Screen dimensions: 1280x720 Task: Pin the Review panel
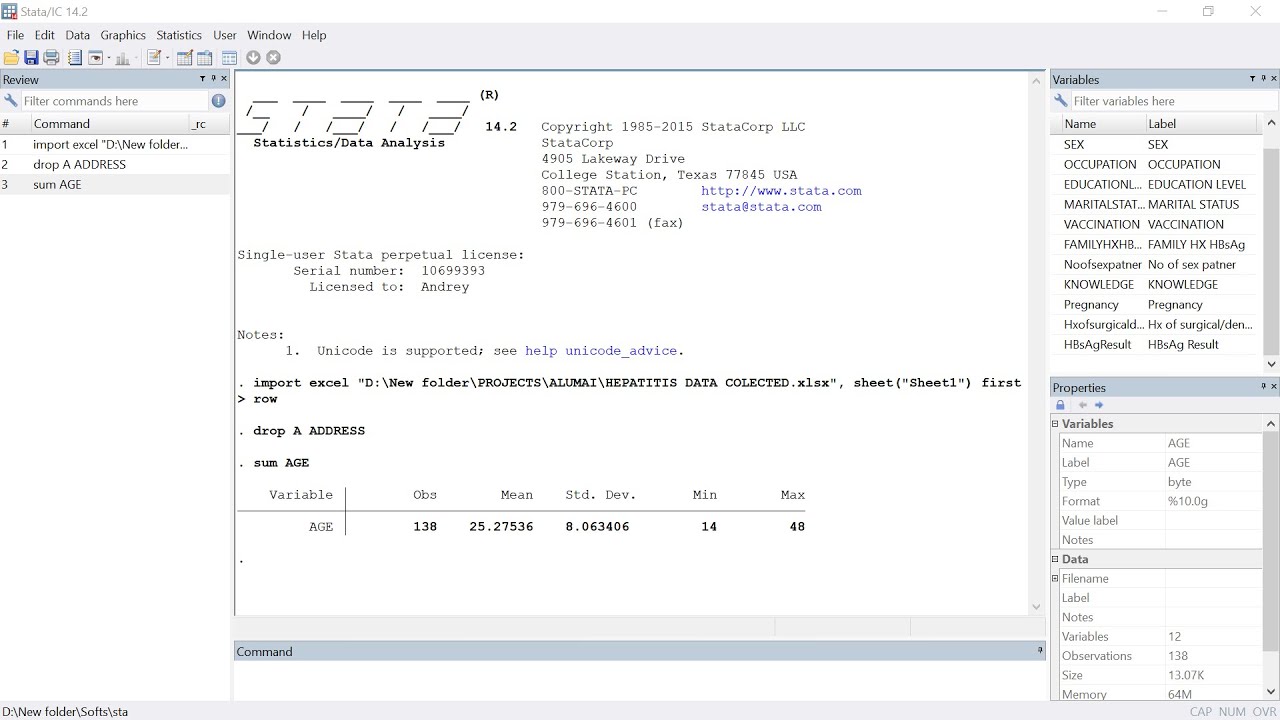tap(213, 79)
